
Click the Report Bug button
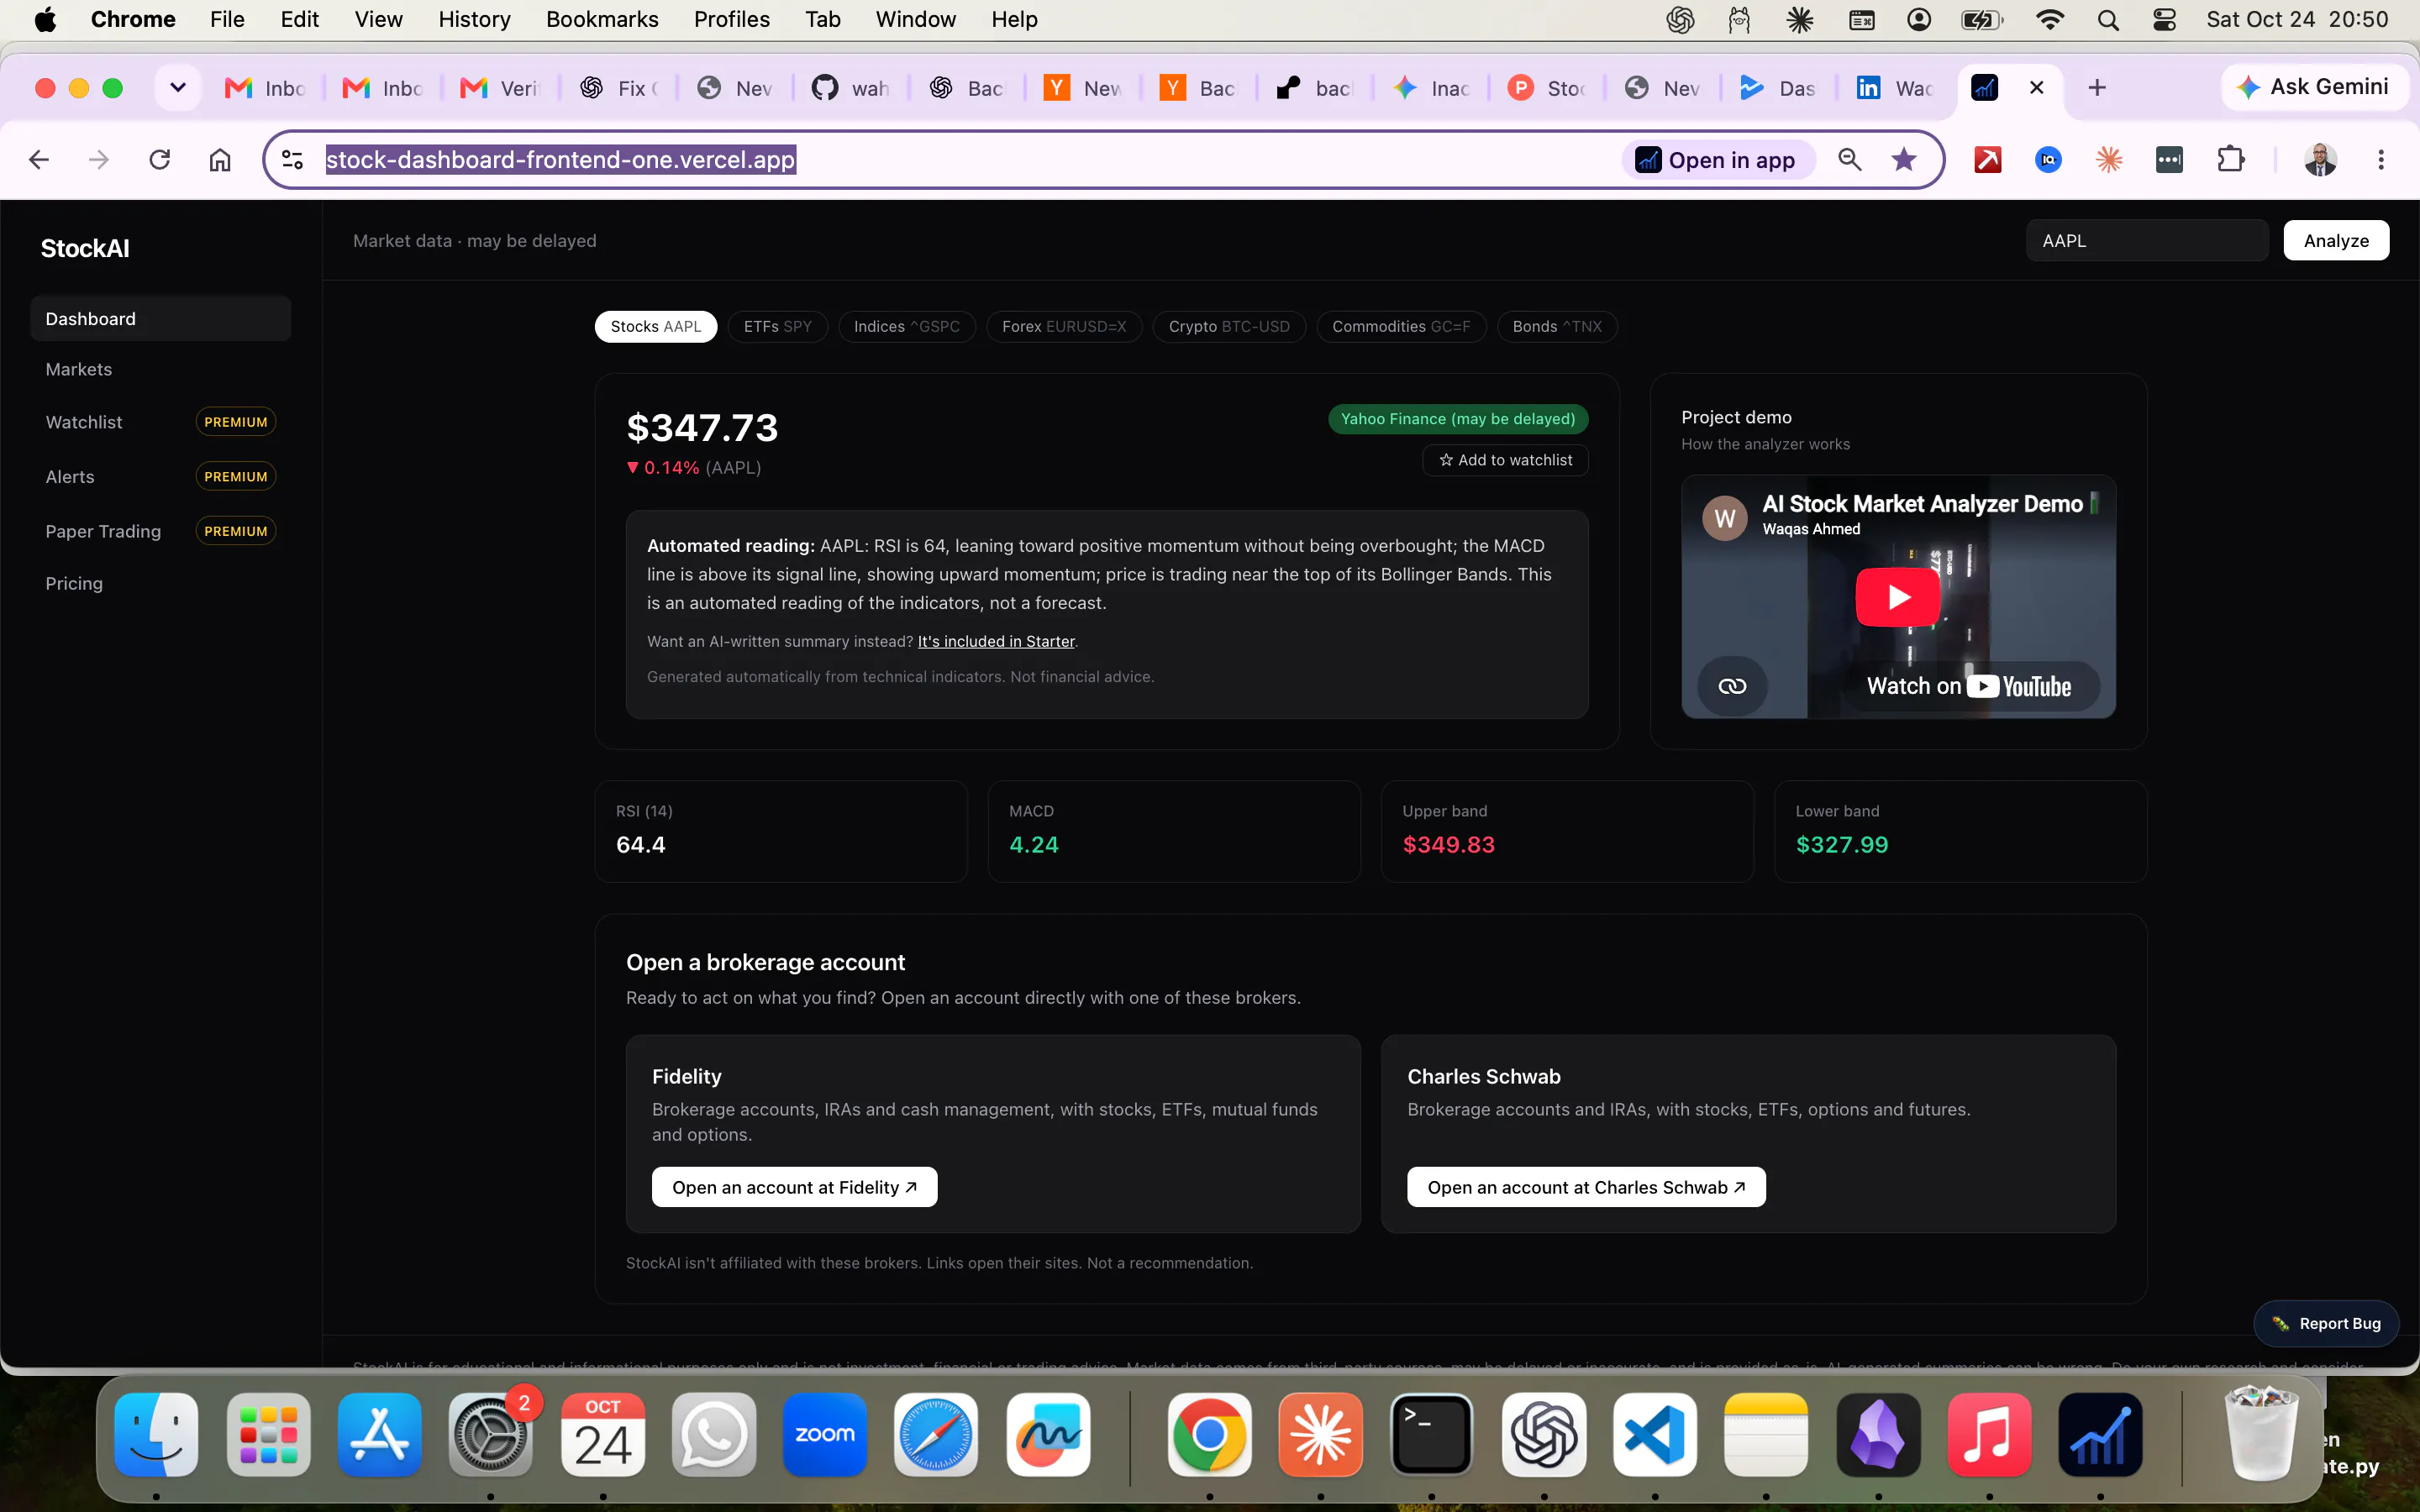(x=2326, y=1323)
